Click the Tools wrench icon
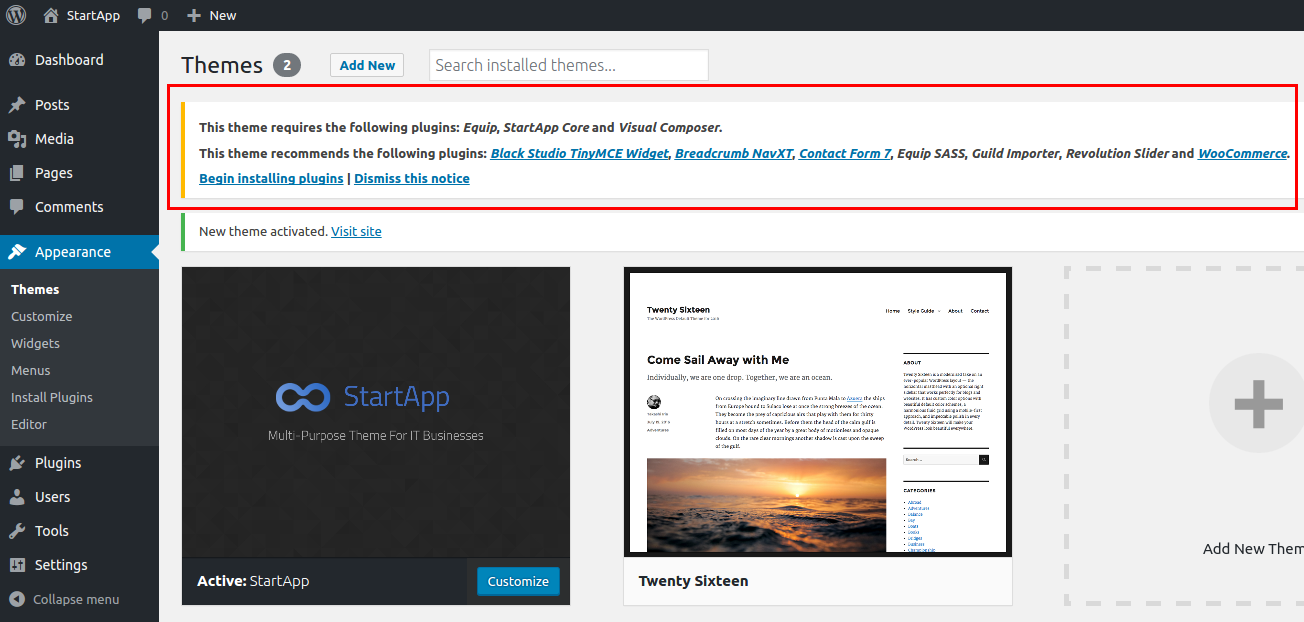The image size is (1304, 622). [17, 531]
